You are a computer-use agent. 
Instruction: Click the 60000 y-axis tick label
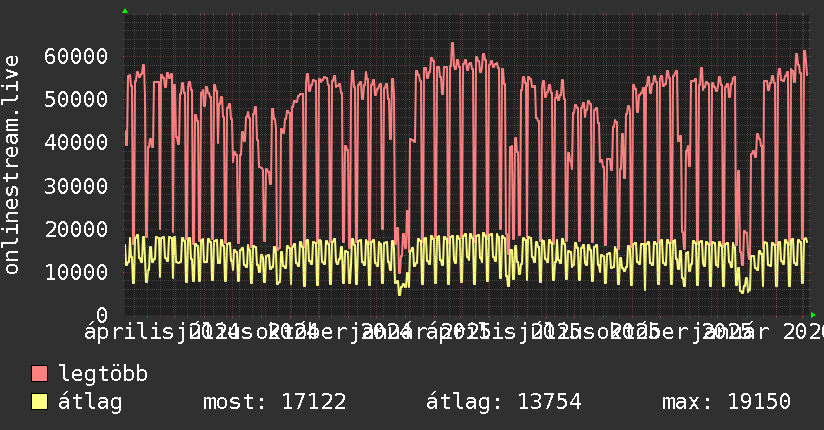coord(76,56)
